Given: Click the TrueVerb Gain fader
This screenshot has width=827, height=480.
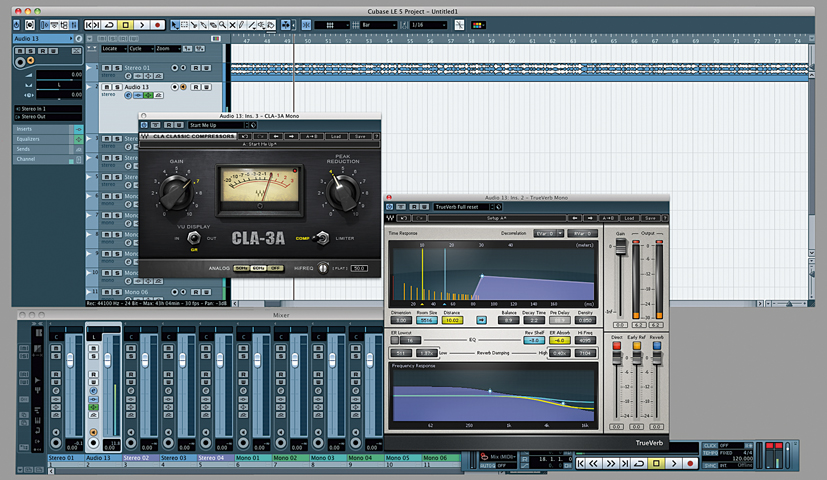Looking at the screenshot, I should pos(621,246).
